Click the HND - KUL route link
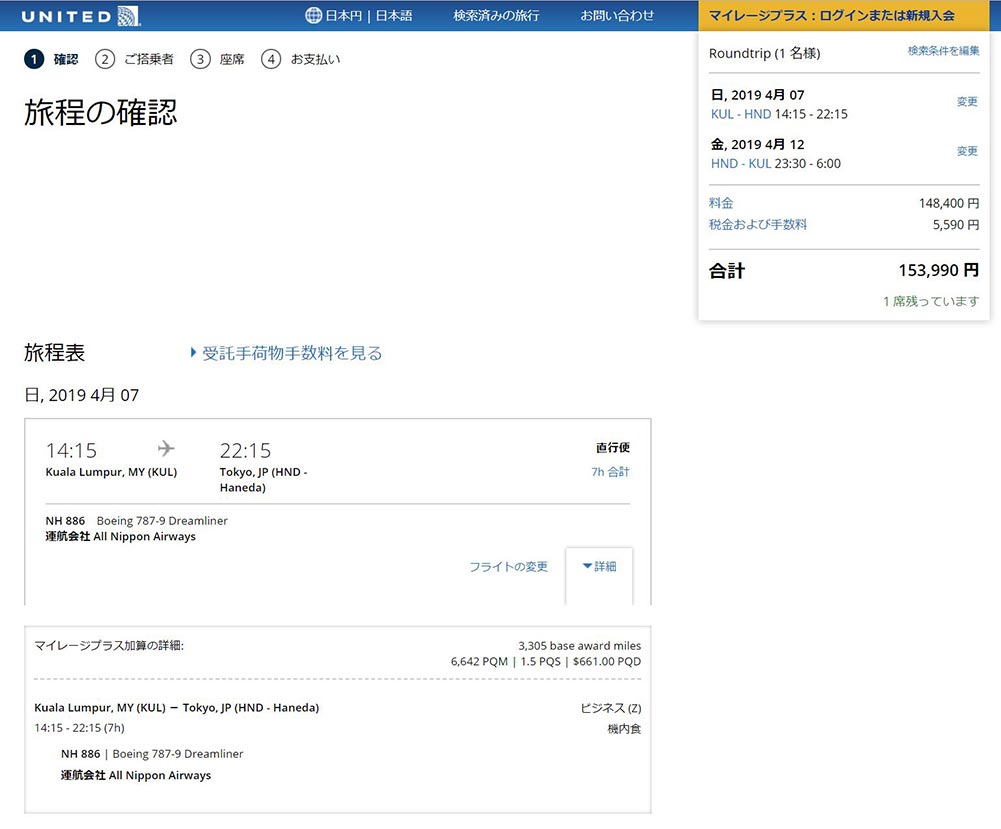 pos(741,163)
